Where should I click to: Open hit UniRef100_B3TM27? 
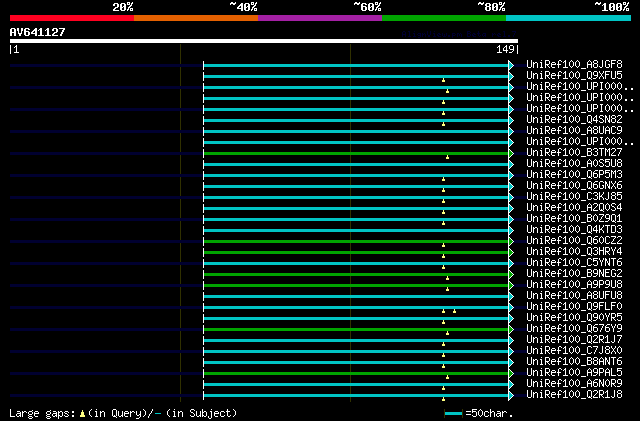tap(574, 153)
